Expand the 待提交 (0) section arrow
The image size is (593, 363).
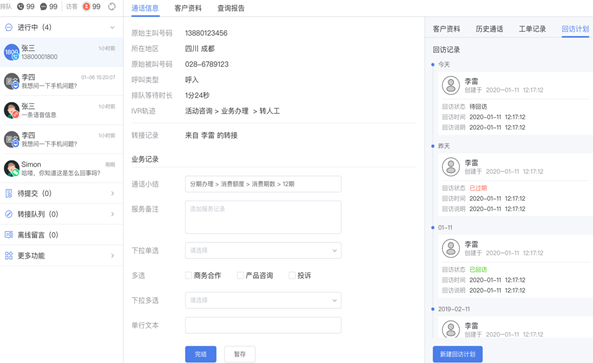tap(112, 193)
